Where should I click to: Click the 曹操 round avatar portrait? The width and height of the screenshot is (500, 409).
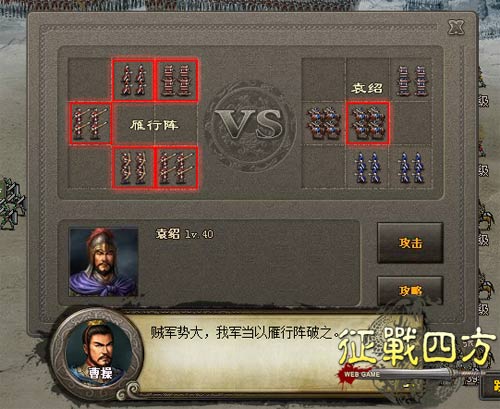pyautogui.click(x=98, y=354)
